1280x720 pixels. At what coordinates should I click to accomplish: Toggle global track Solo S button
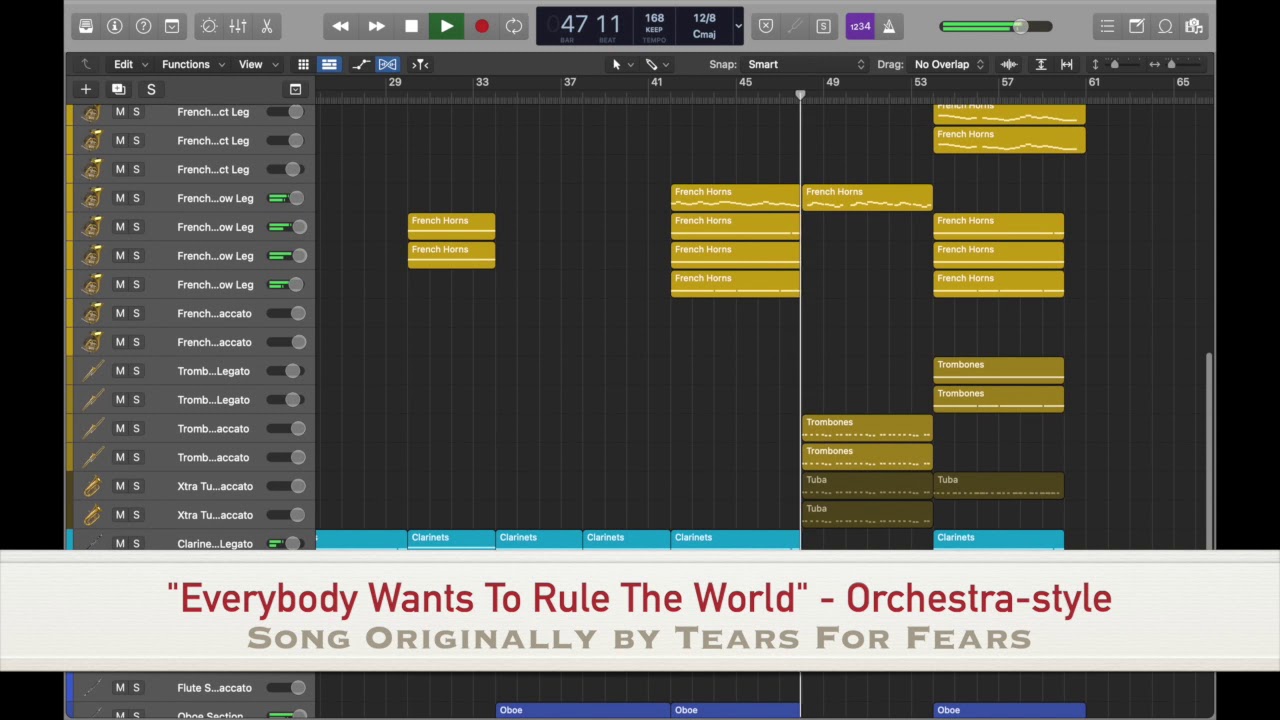(151, 89)
